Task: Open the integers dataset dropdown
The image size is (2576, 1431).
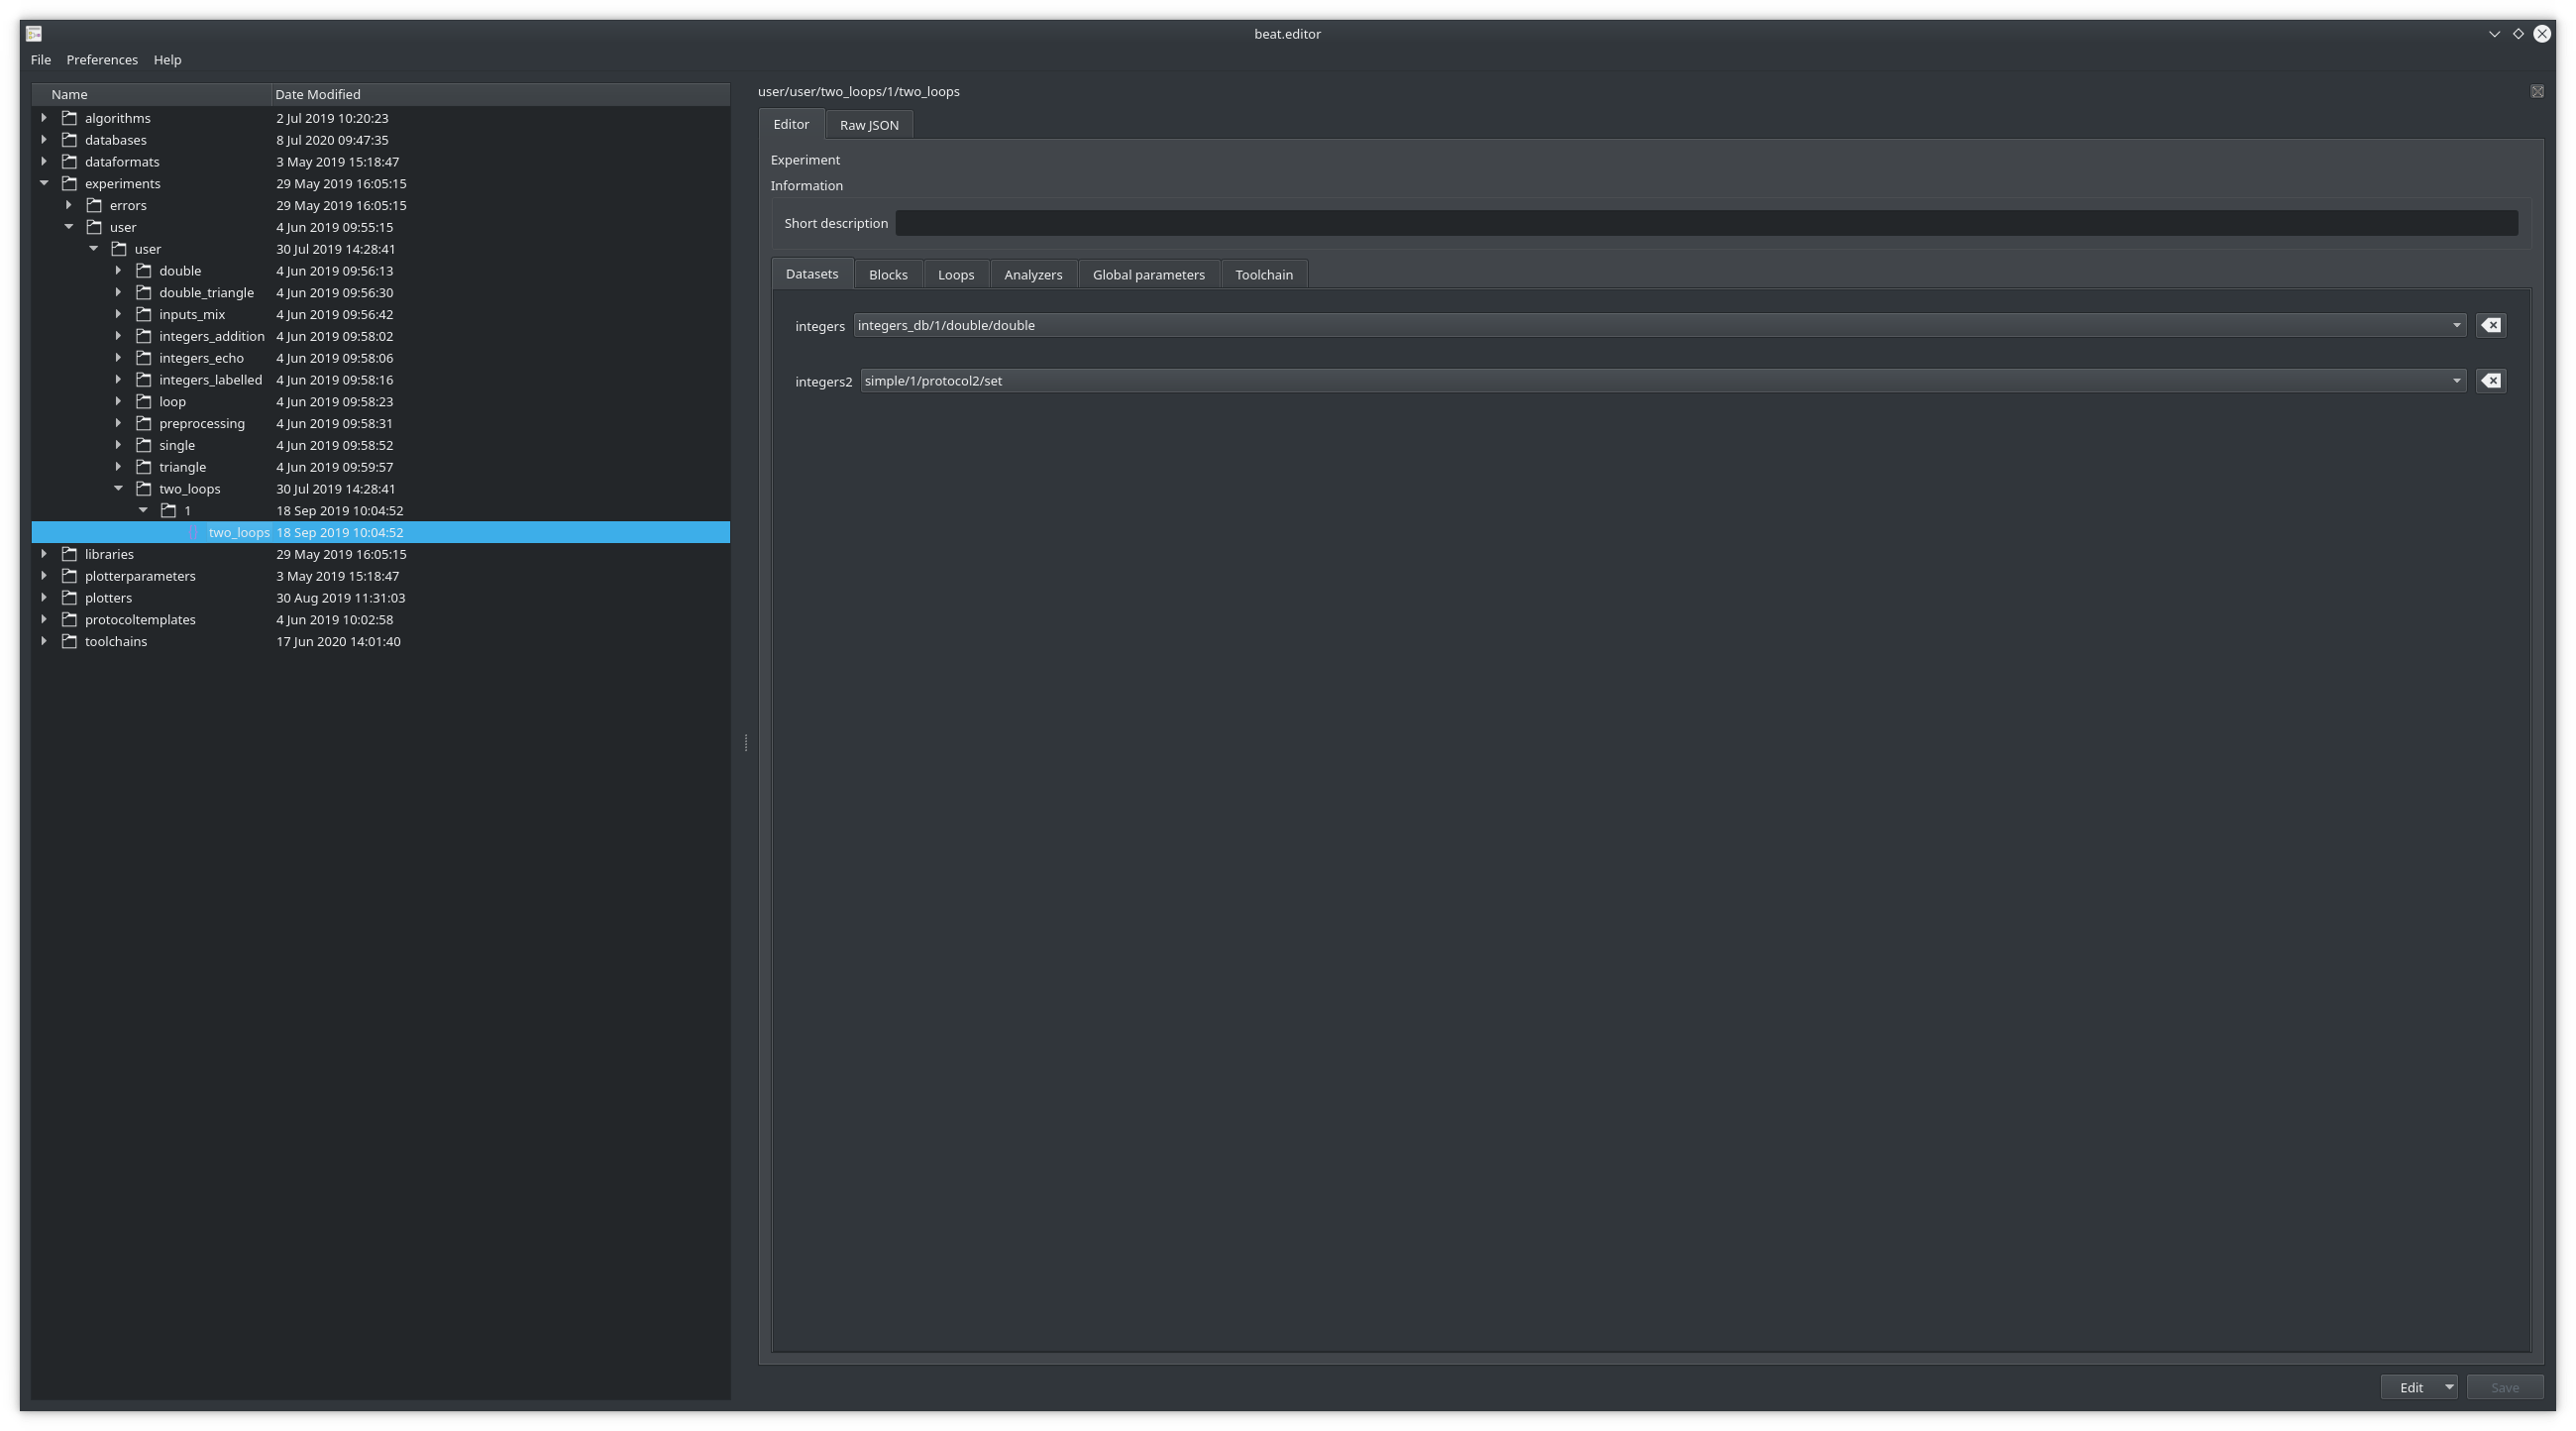Action: 2458,324
